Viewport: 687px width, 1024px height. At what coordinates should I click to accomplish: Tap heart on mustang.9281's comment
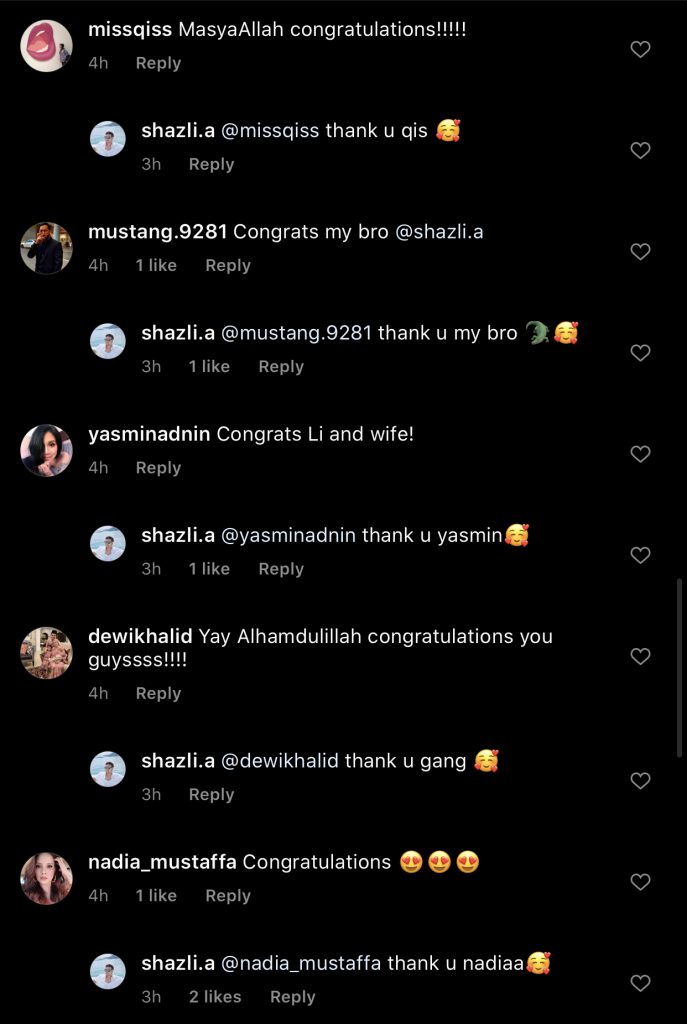pyautogui.click(x=641, y=251)
